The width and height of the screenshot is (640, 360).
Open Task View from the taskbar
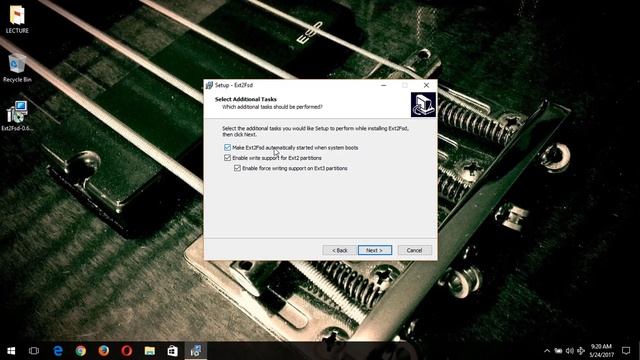click(x=34, y=351)
